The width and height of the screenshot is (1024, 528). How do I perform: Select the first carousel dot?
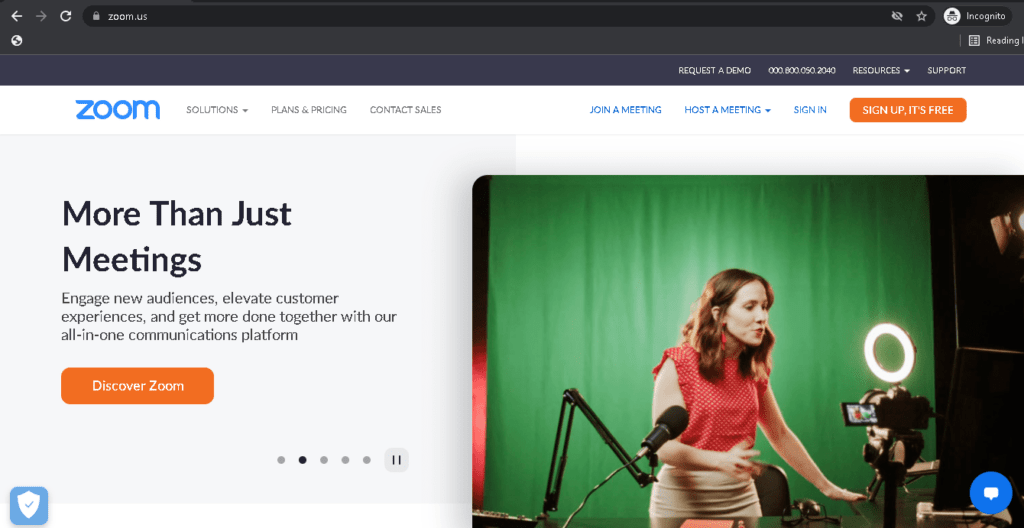281,460
